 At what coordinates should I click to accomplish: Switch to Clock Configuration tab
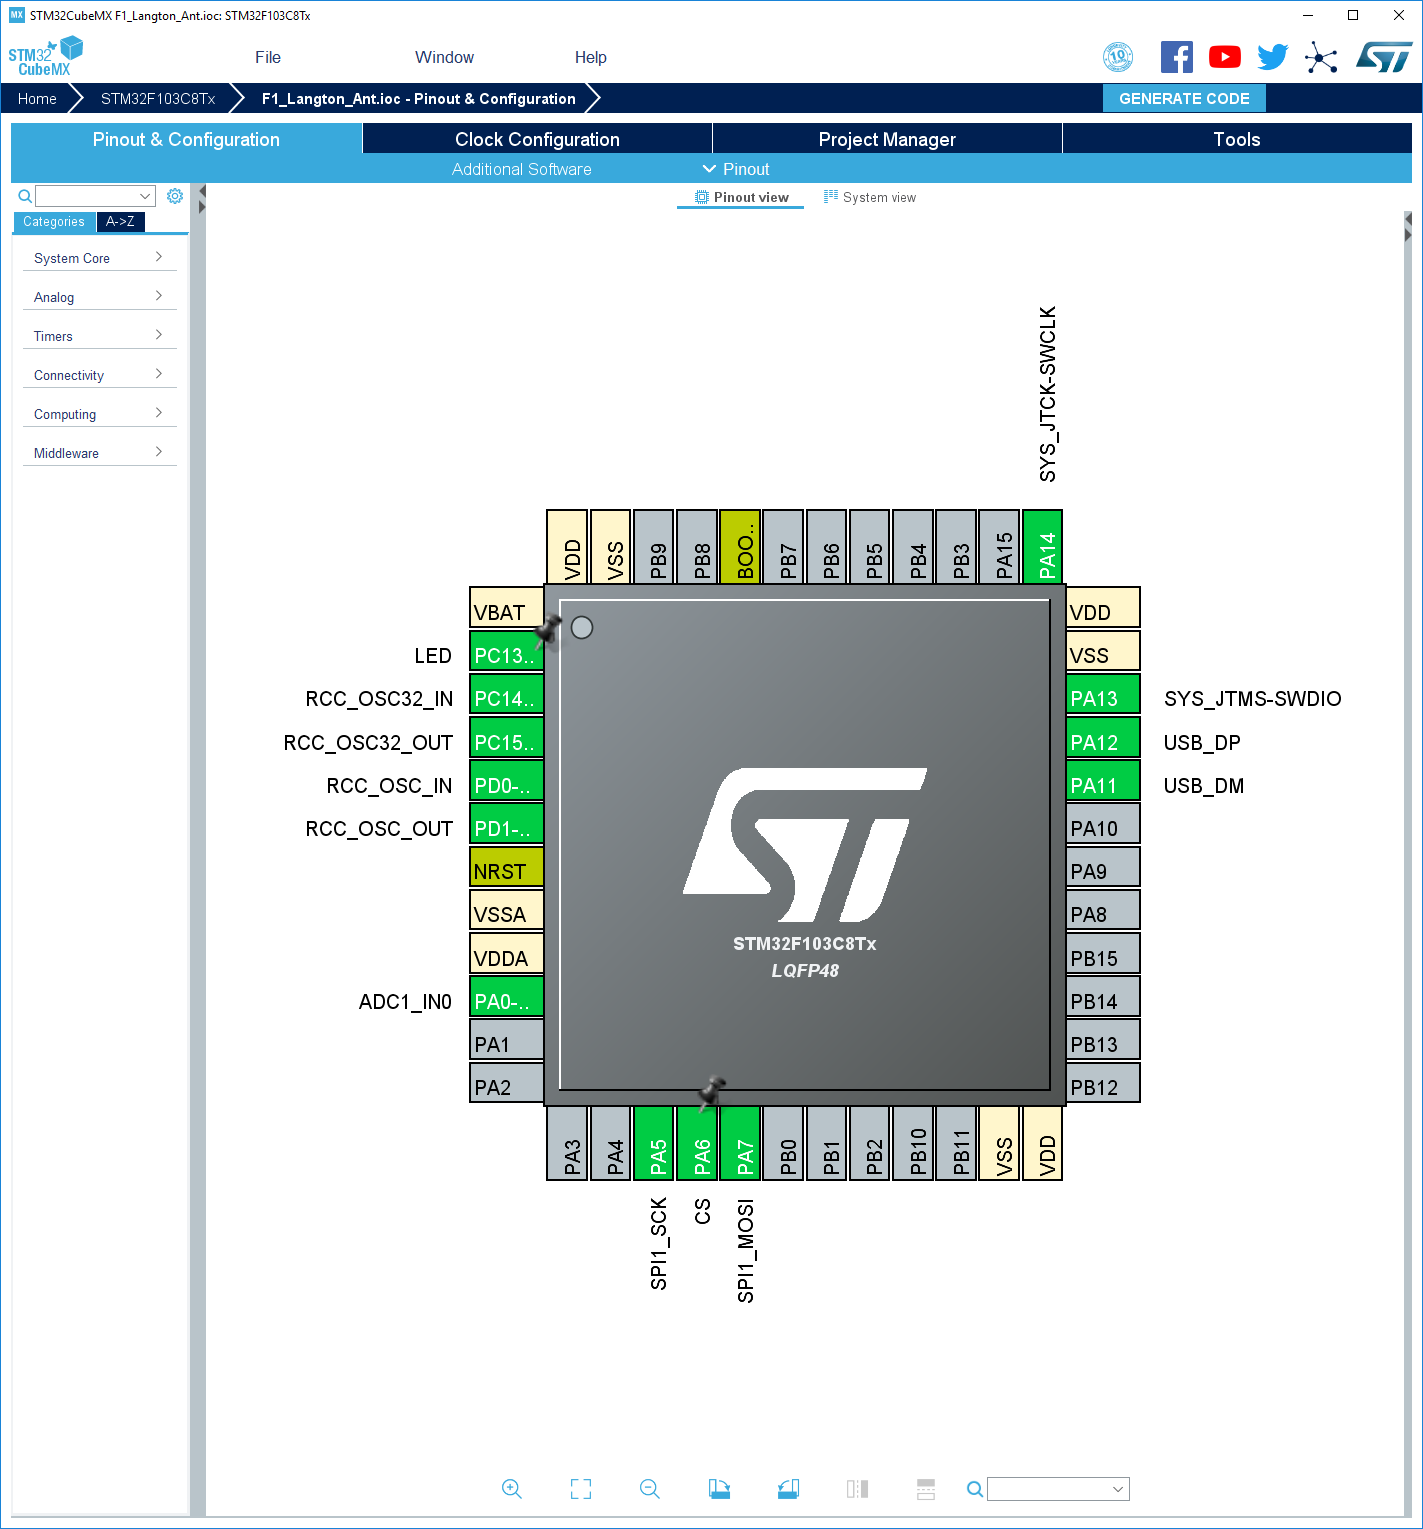537,139
